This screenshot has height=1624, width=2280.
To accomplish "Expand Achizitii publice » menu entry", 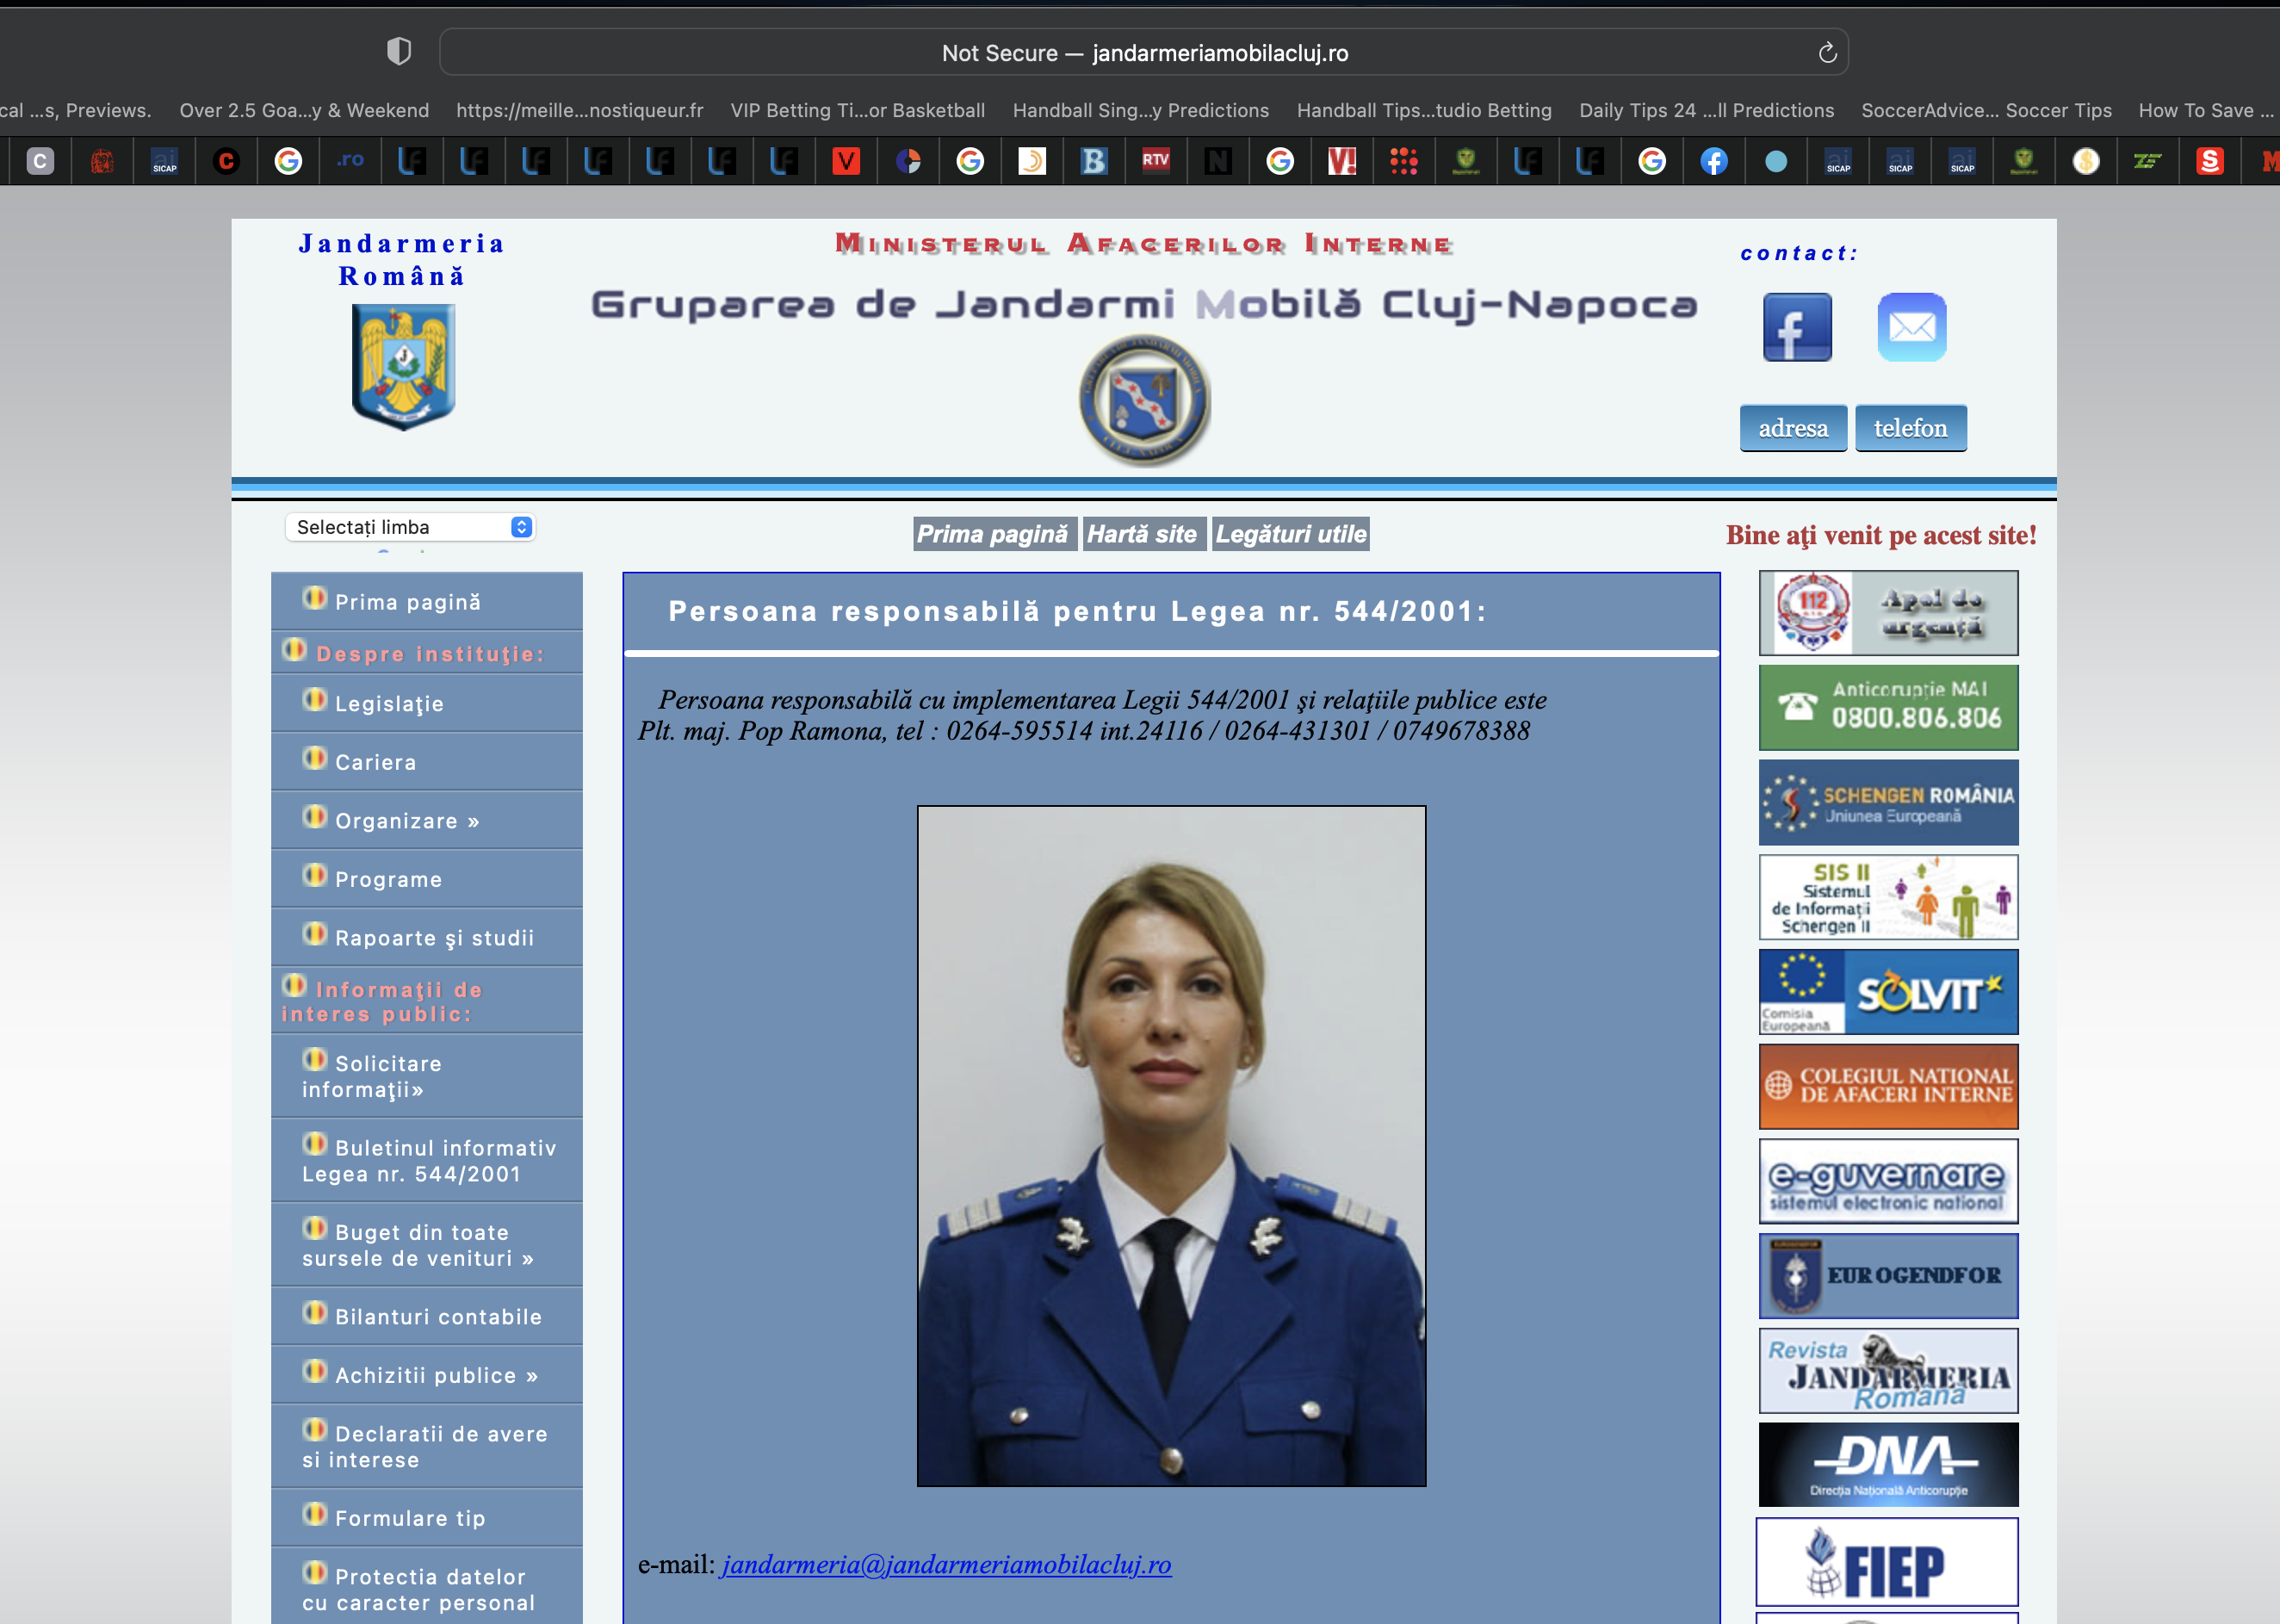I will (436, 1376).
